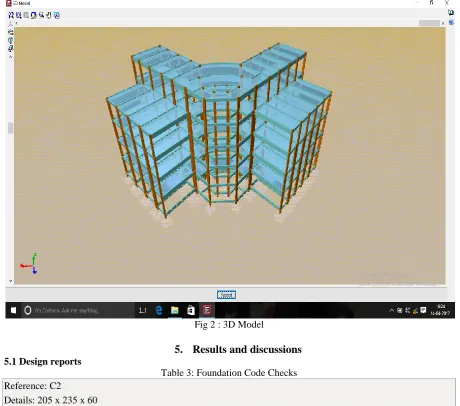Click the 3D building model in viewport
This screenshot has height=406, width=460.
(219, 130)
